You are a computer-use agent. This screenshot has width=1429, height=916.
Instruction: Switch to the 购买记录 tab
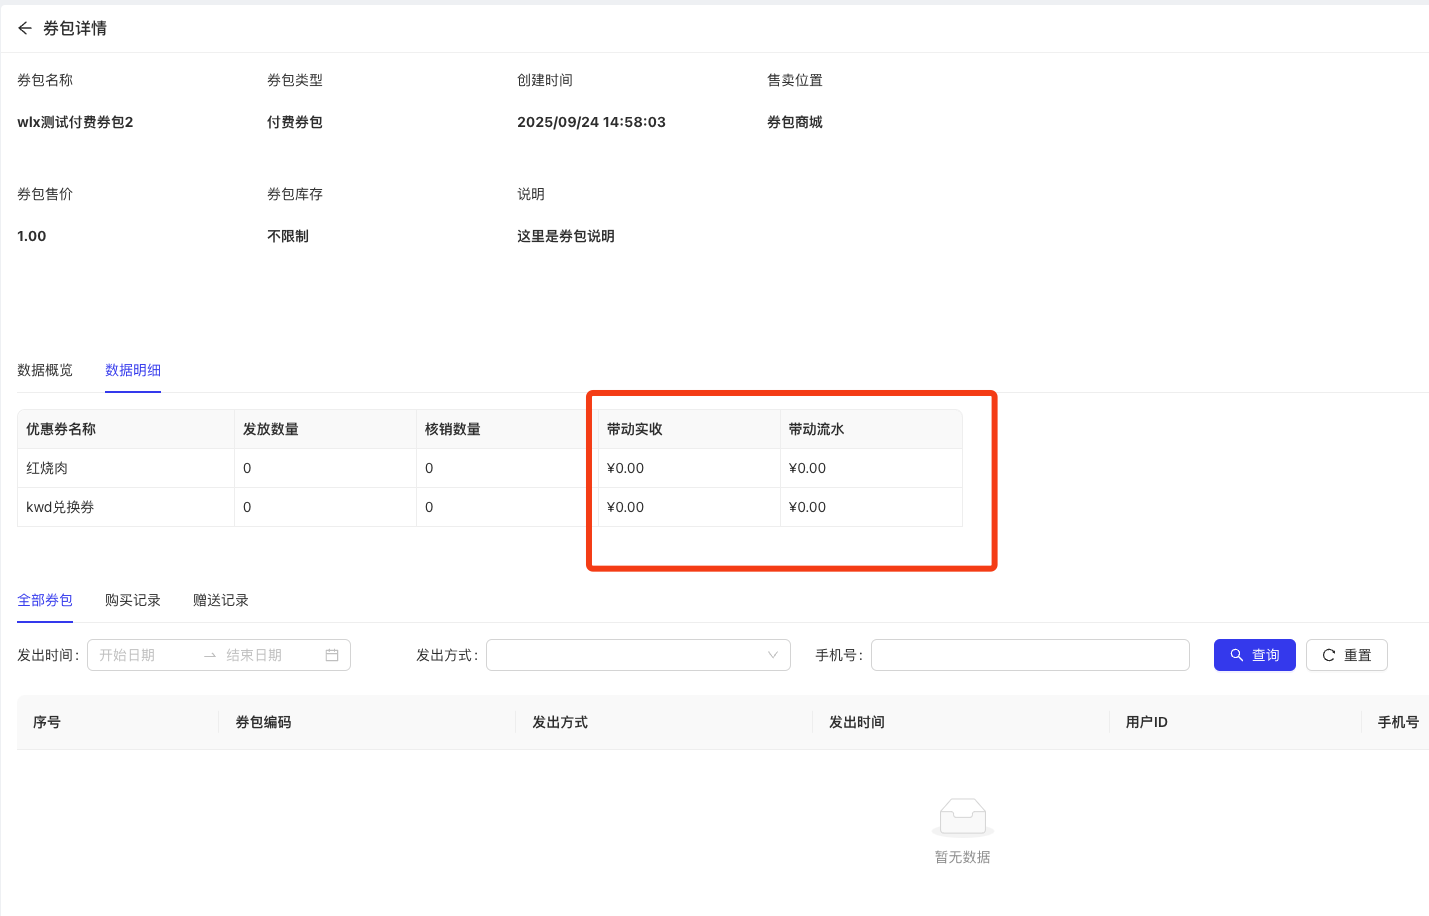[x=133, y=600]
